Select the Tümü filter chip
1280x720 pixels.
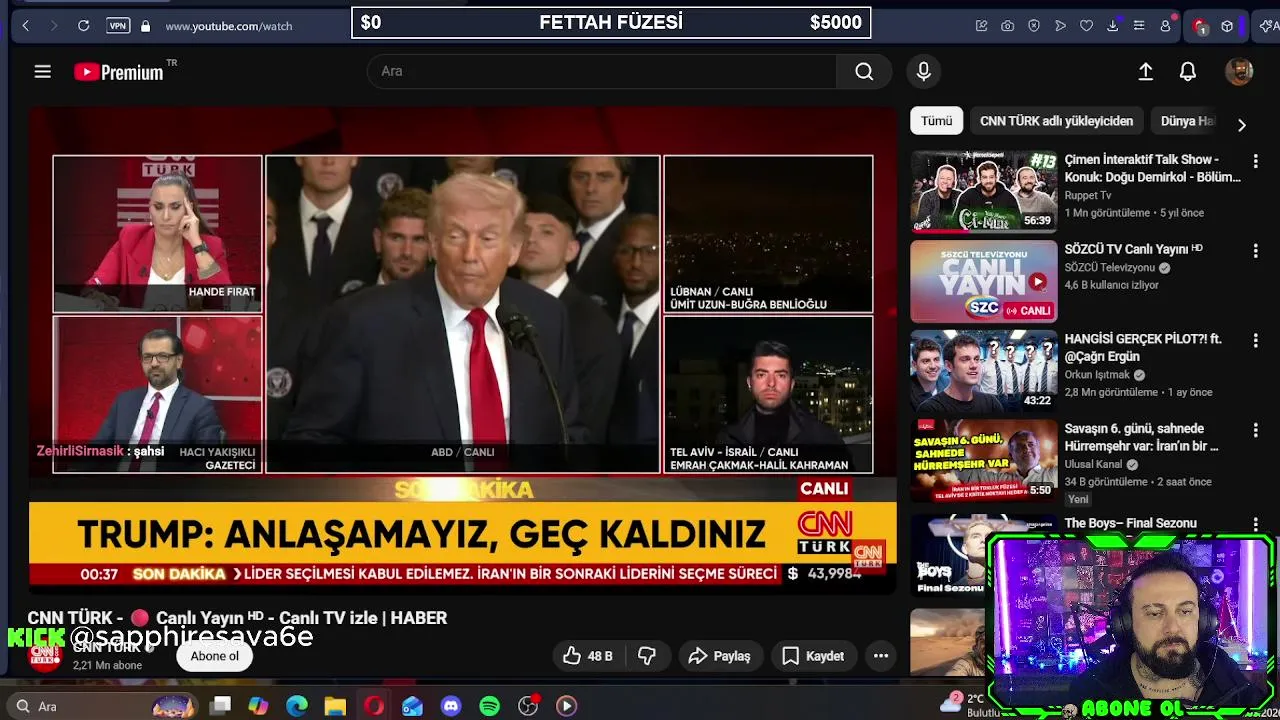pyautogui.click(x=937, y=121)
